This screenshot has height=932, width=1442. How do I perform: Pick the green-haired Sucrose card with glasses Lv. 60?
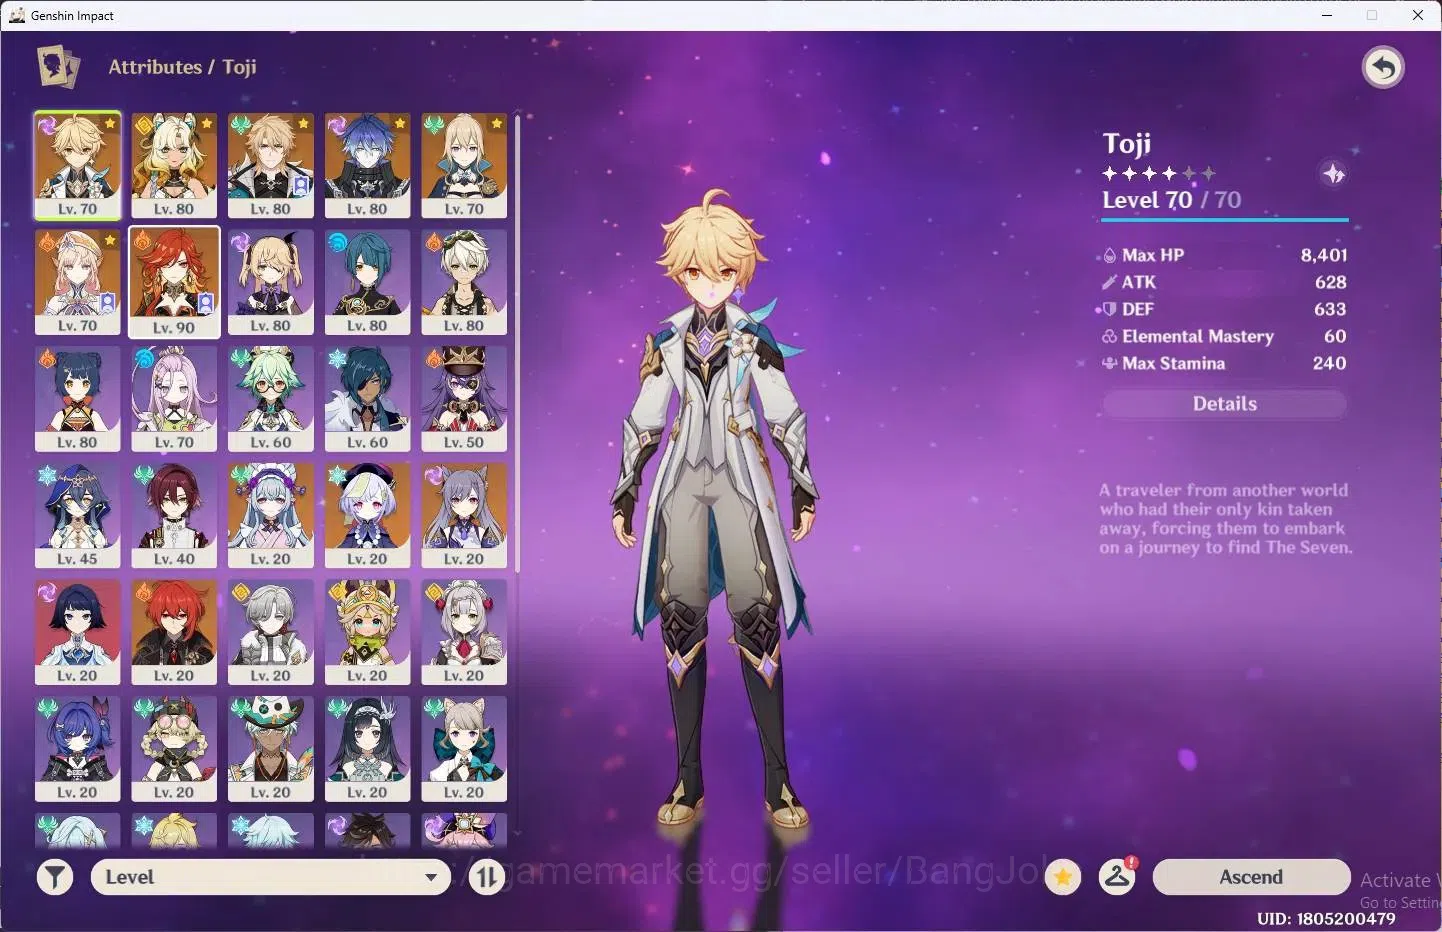point(270,399)
